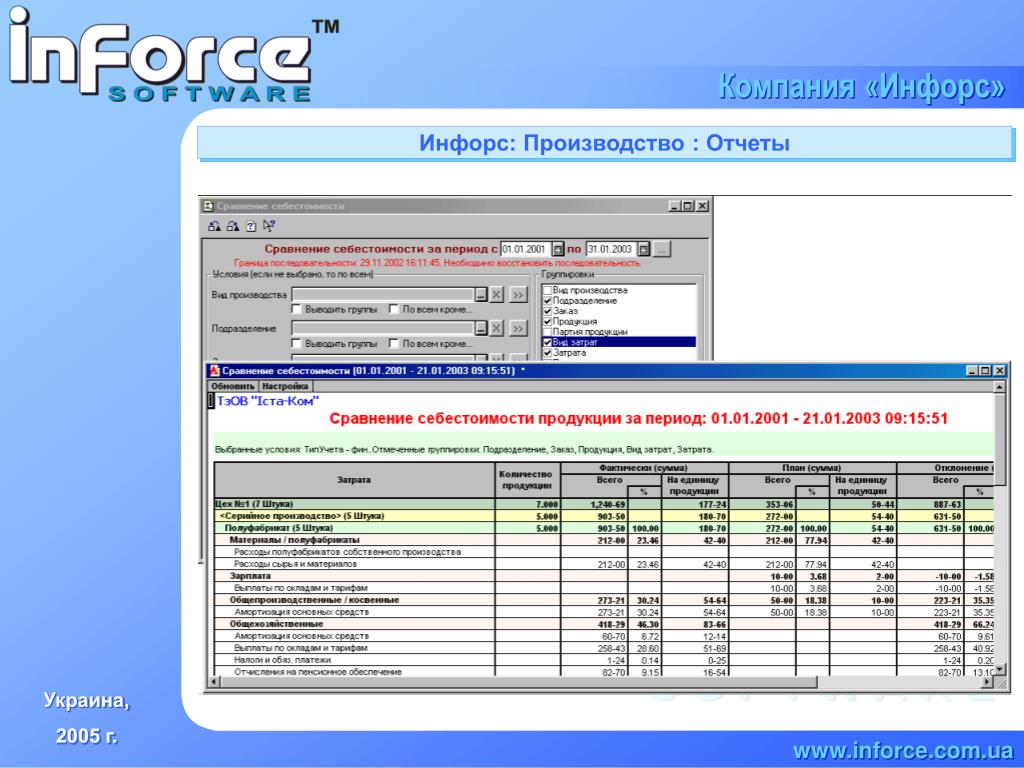Viewport: 1024px width, 768px height.
Task: Click vertical scrollbar down arrow in report
Action: 999,669
